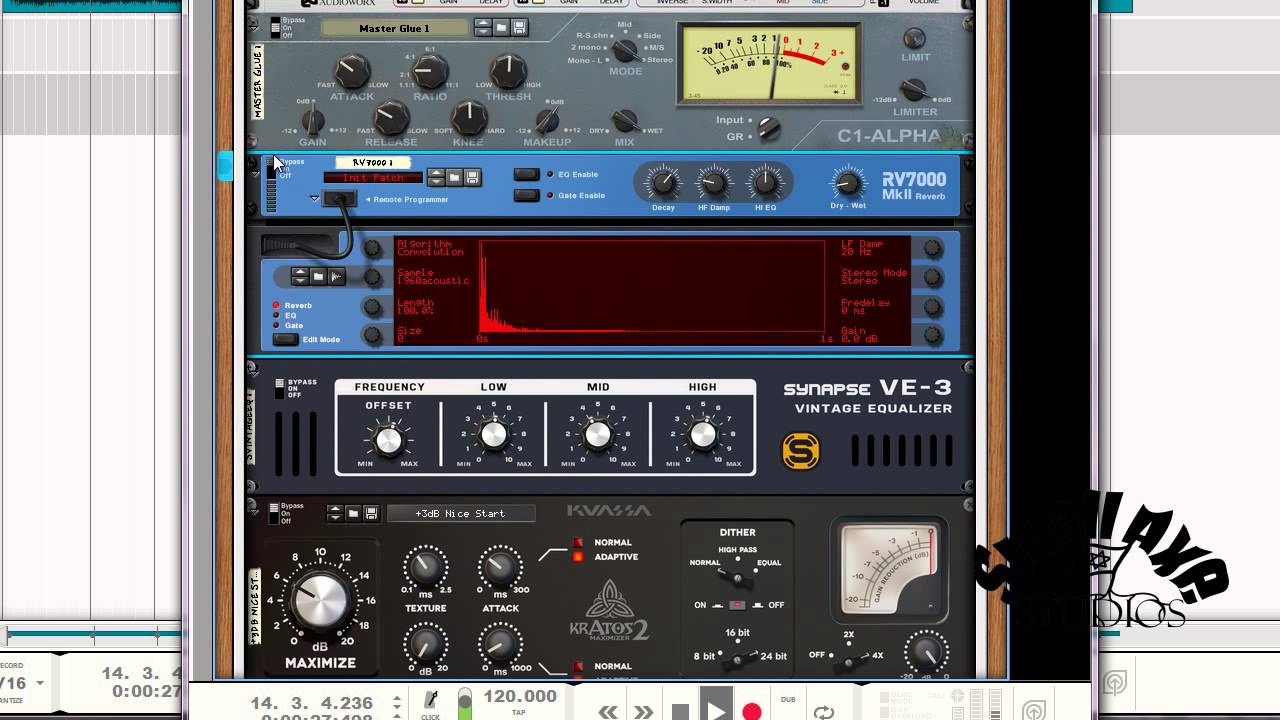The width and height of the screenshot is (1280, 720).
Task: Click the VE-3 Low knob
Action: (x=493, y=435)
